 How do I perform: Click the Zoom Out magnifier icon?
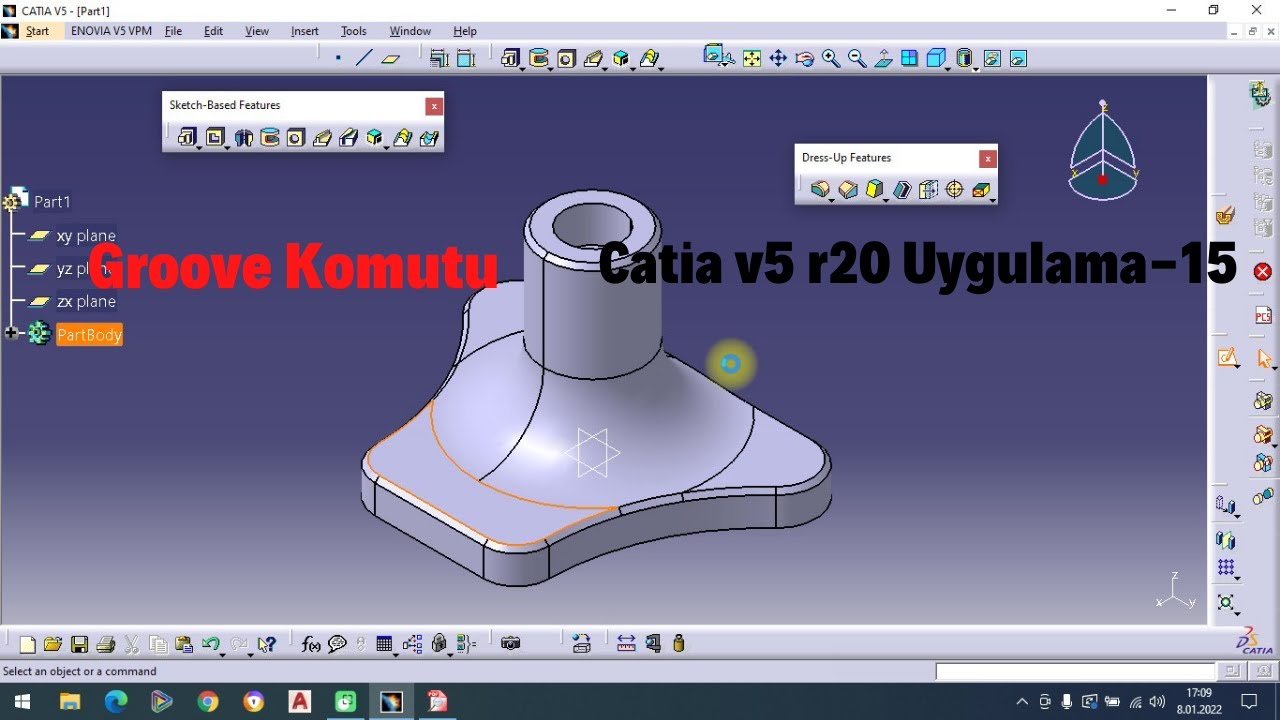(857, 59)
